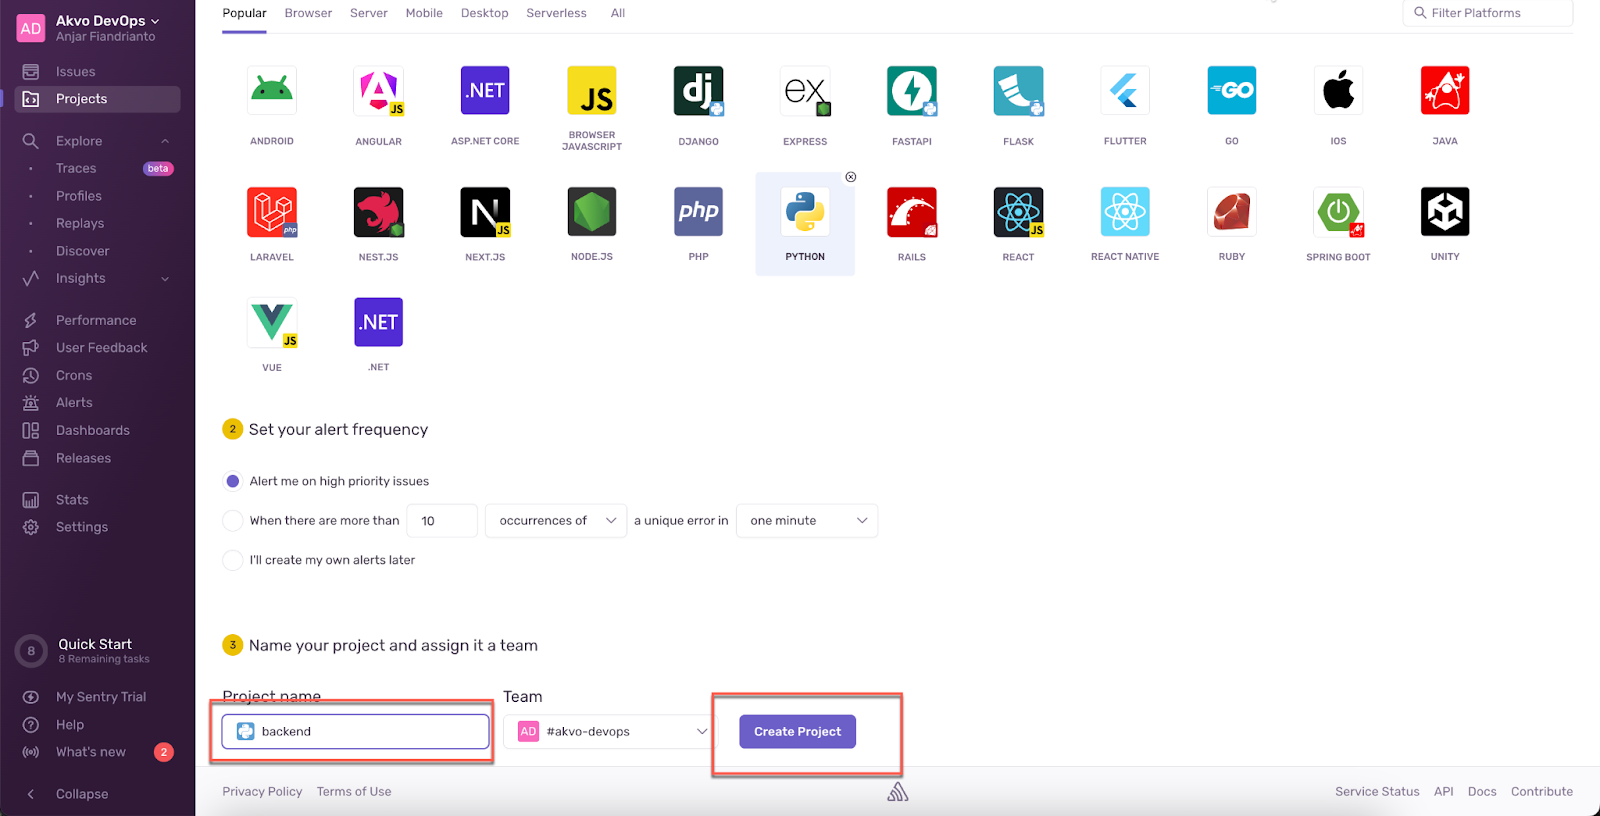
Task: Open Dashboards in the sidebar
Action: point(98,431)
